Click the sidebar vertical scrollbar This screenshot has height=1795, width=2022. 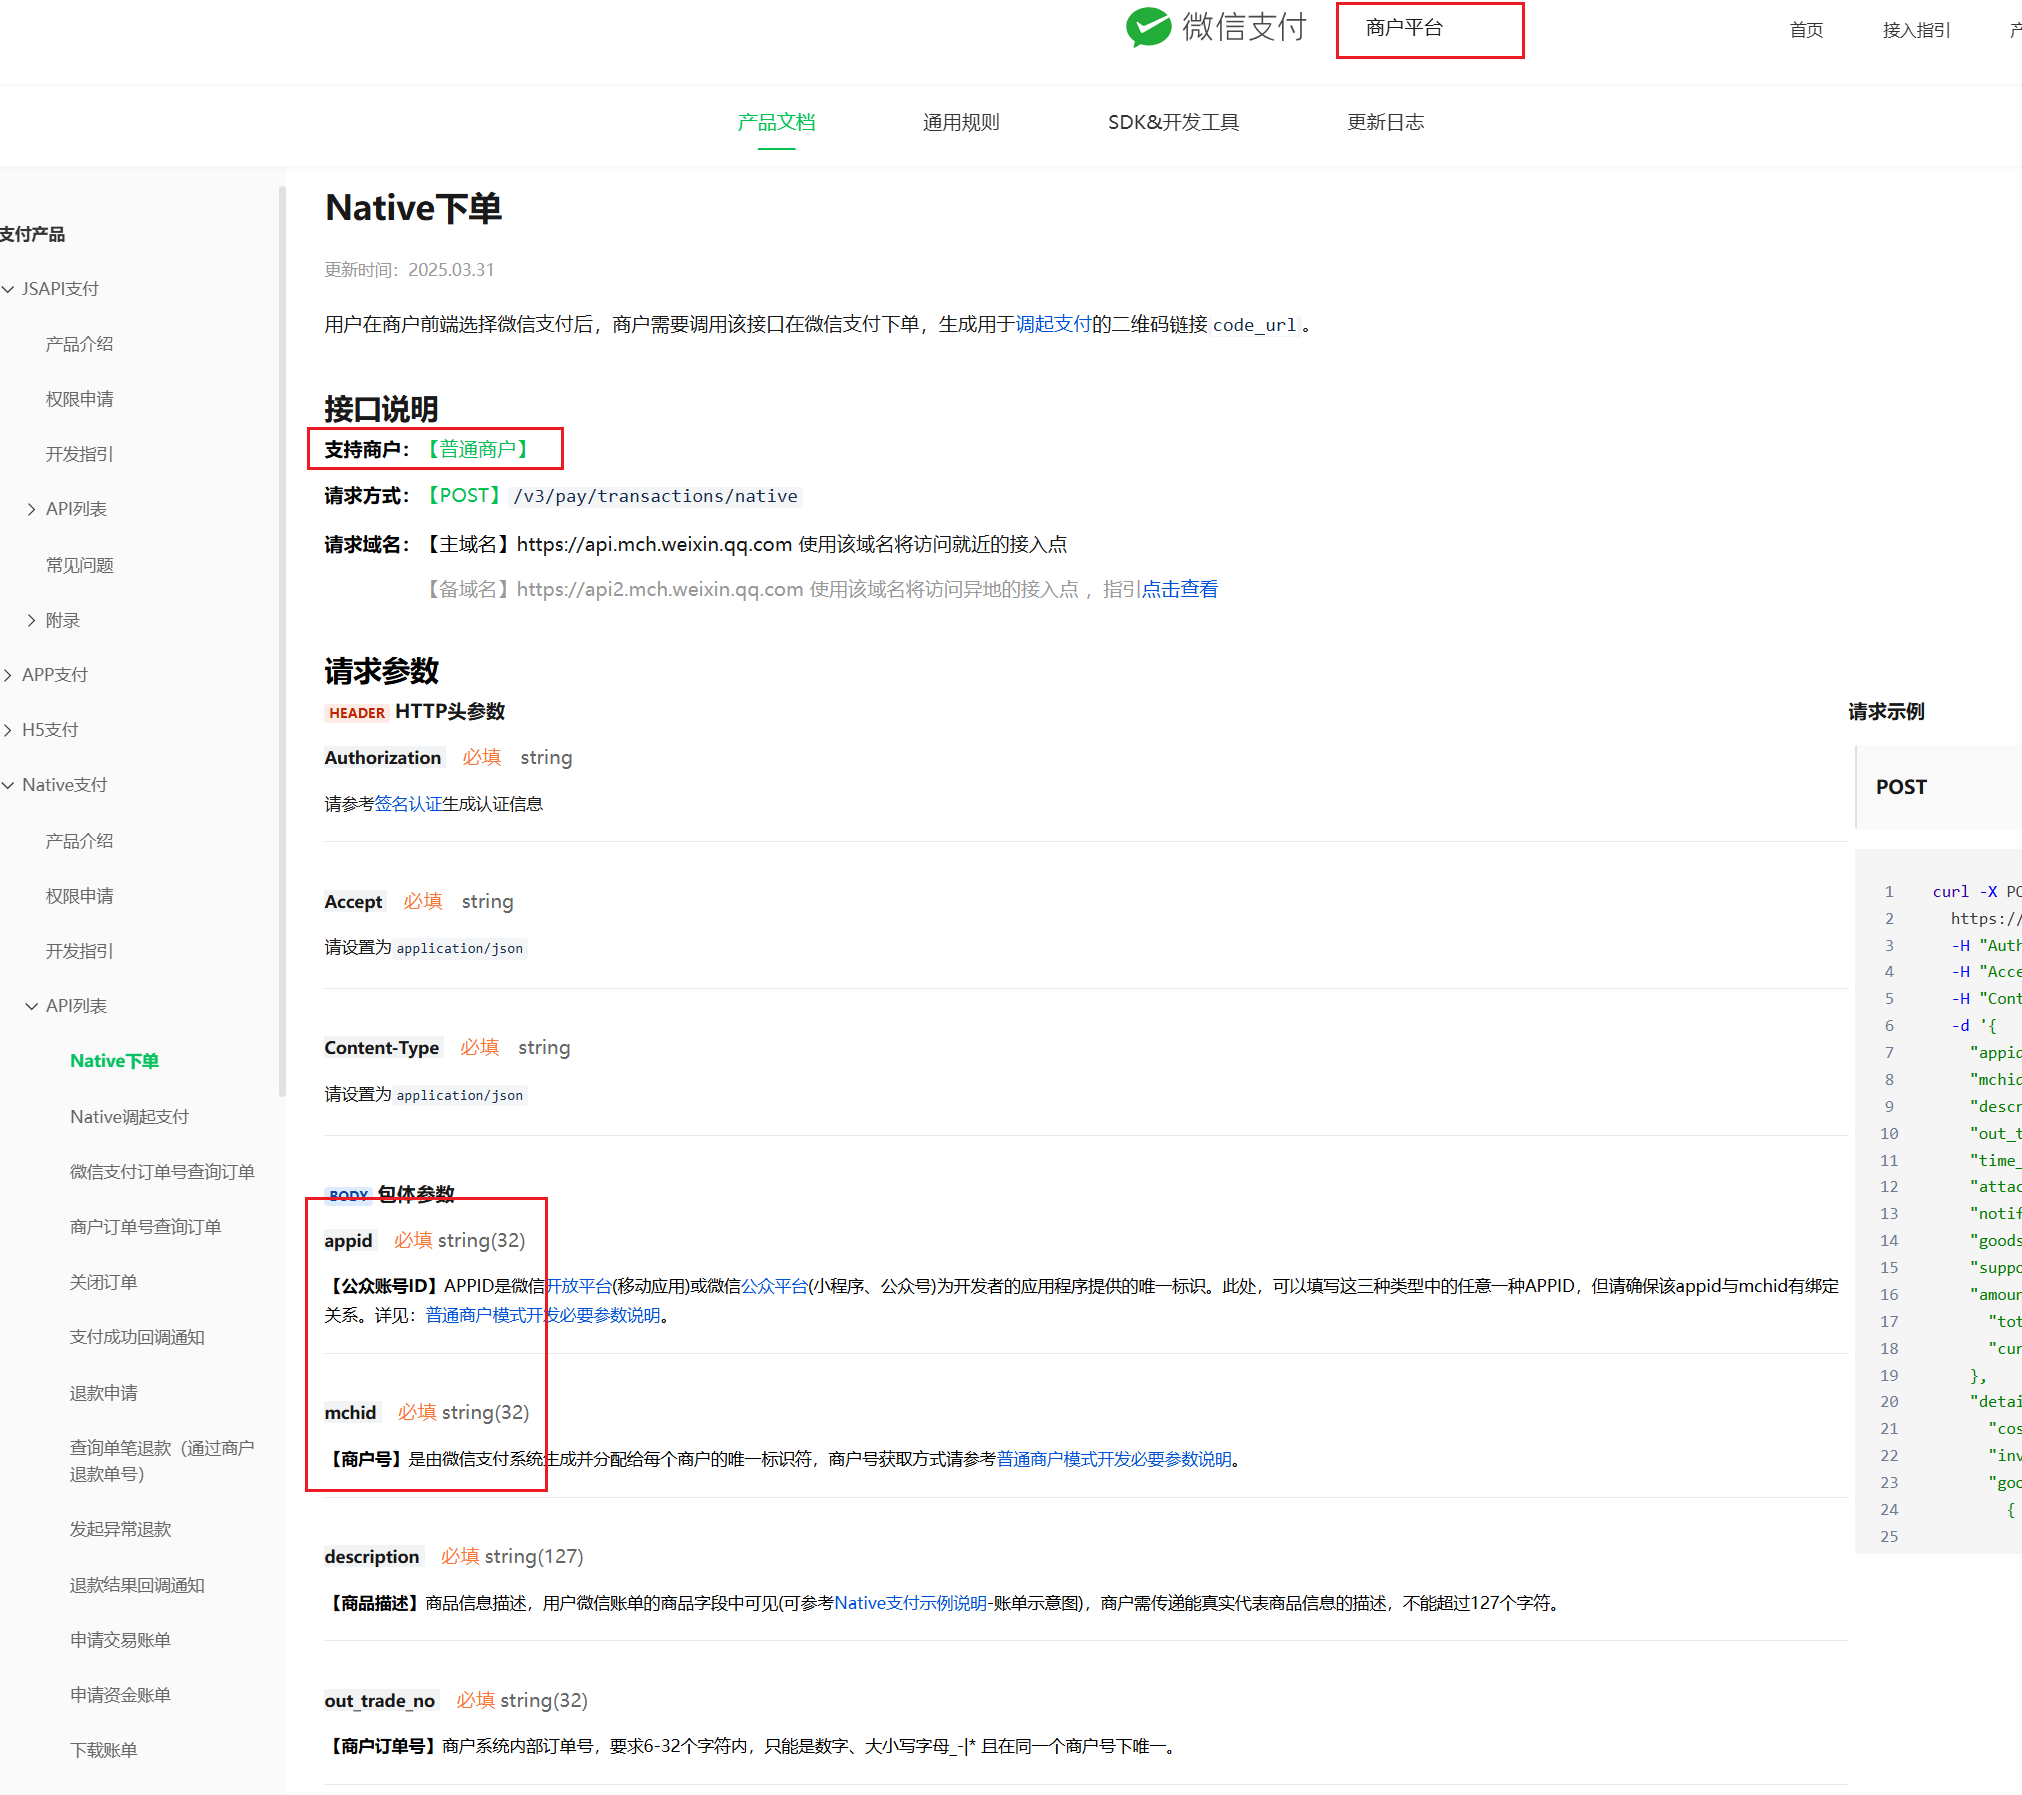(x=282, y=640)
